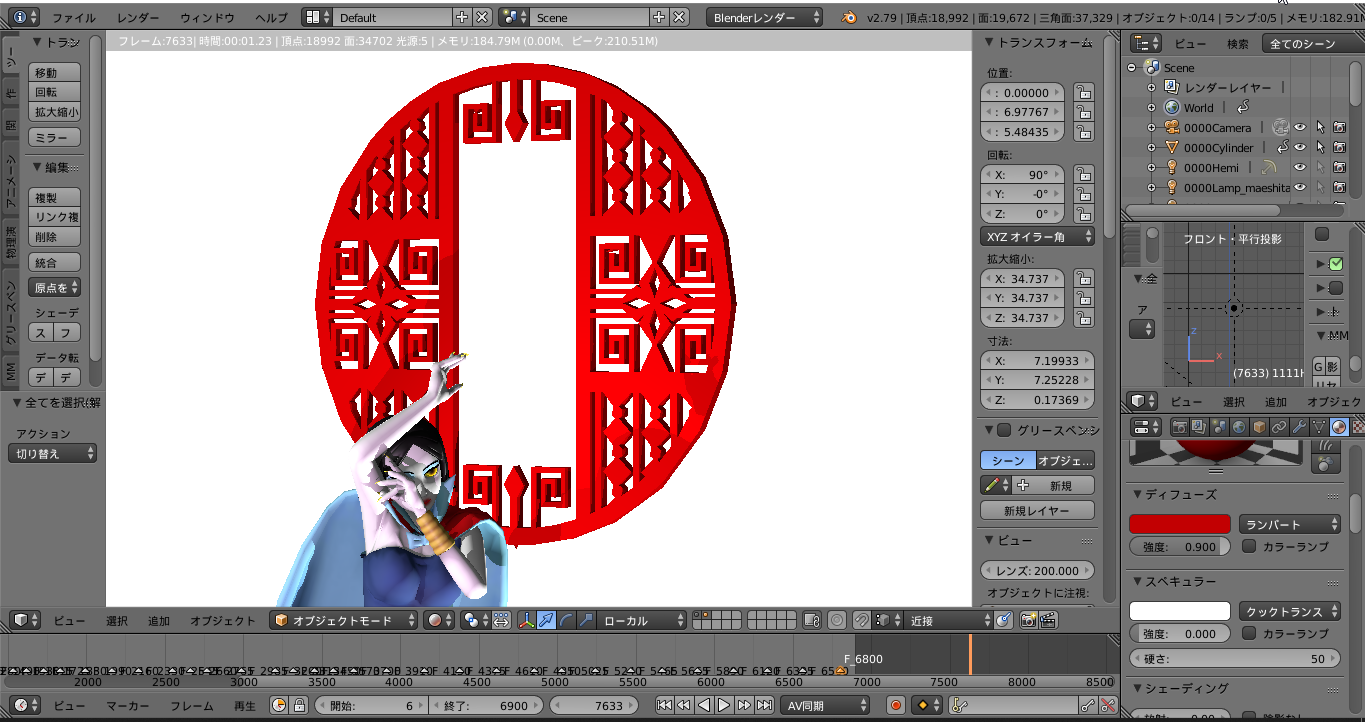Jump to the first frame
Image resolution: width=1365 pixels, height=722 pixels.
coord(664,705)
